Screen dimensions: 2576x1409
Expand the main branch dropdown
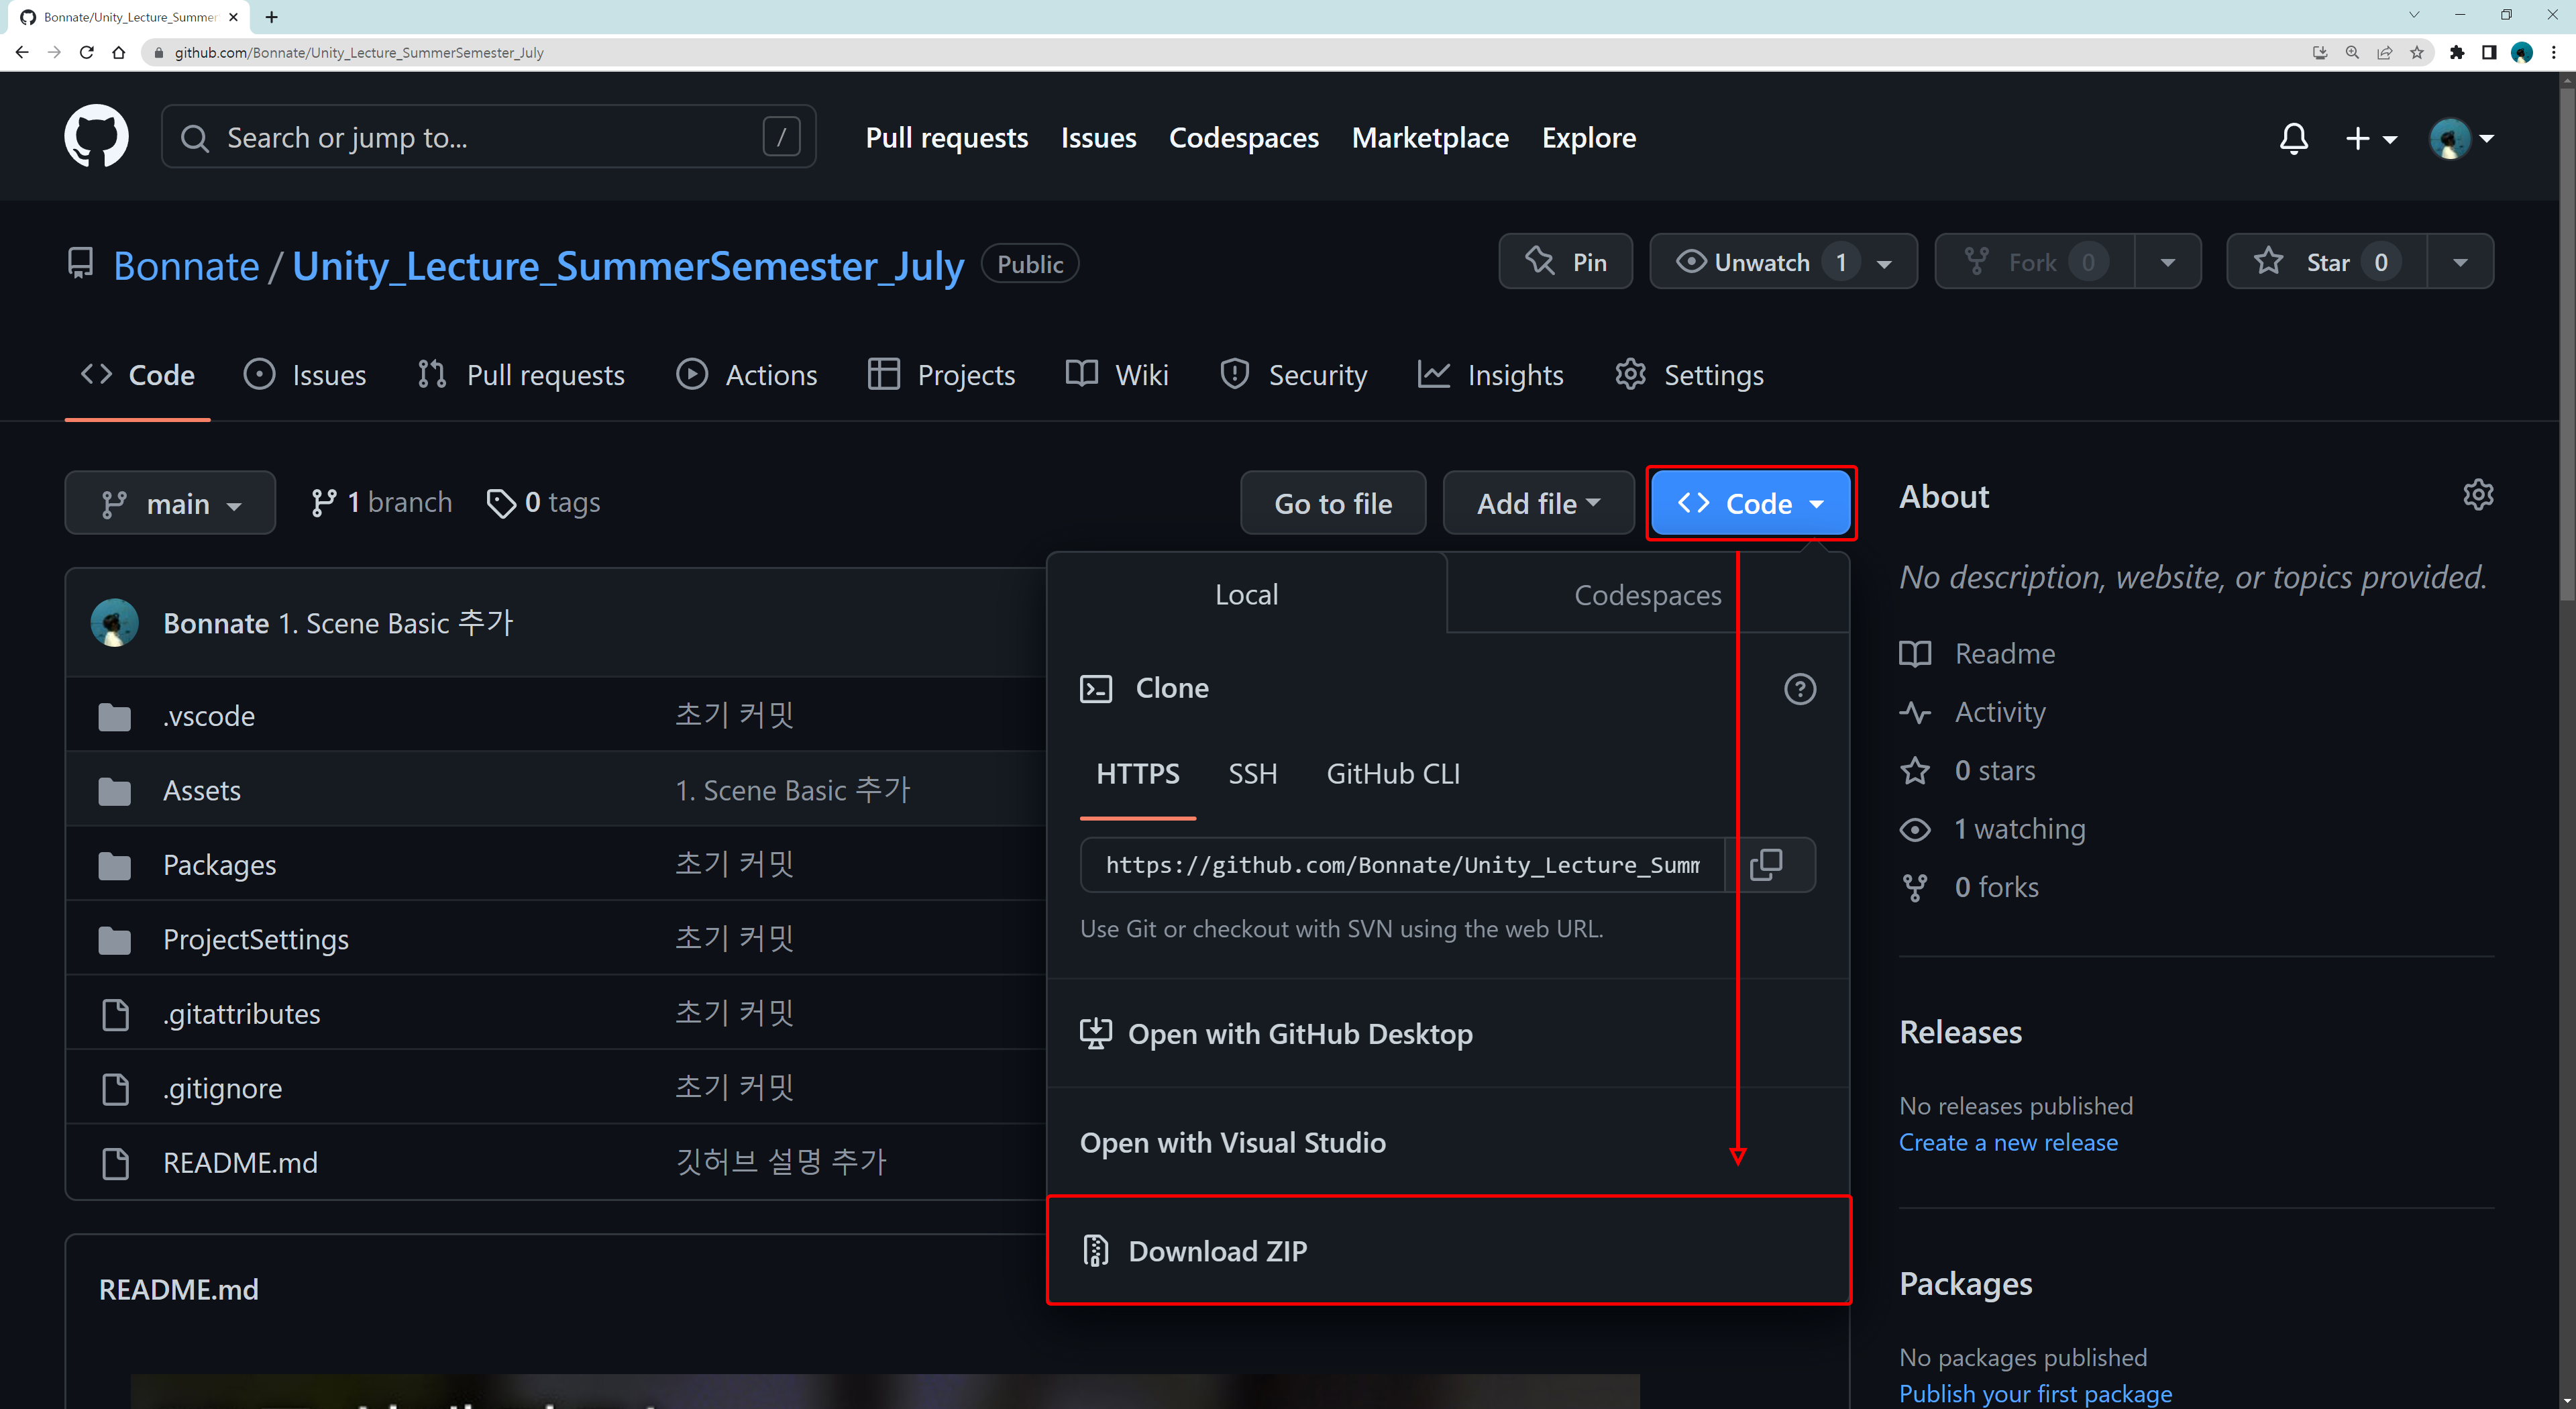tap(170, 503)
